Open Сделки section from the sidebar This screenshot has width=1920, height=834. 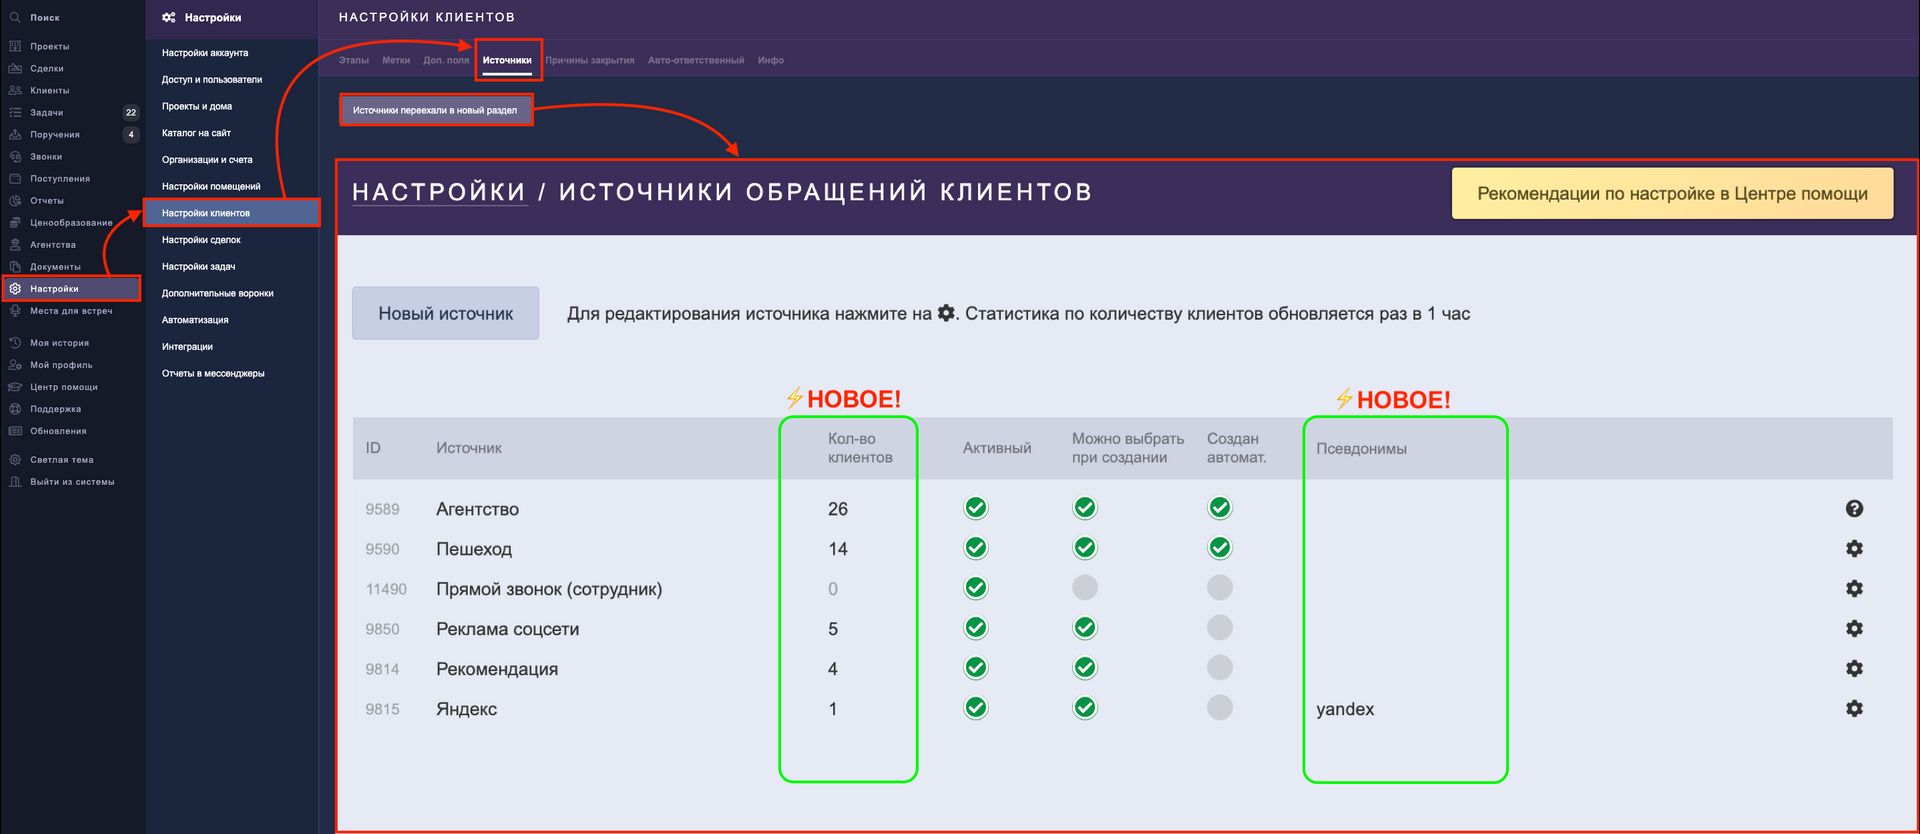pyautogui.click(x=46, y=68)
